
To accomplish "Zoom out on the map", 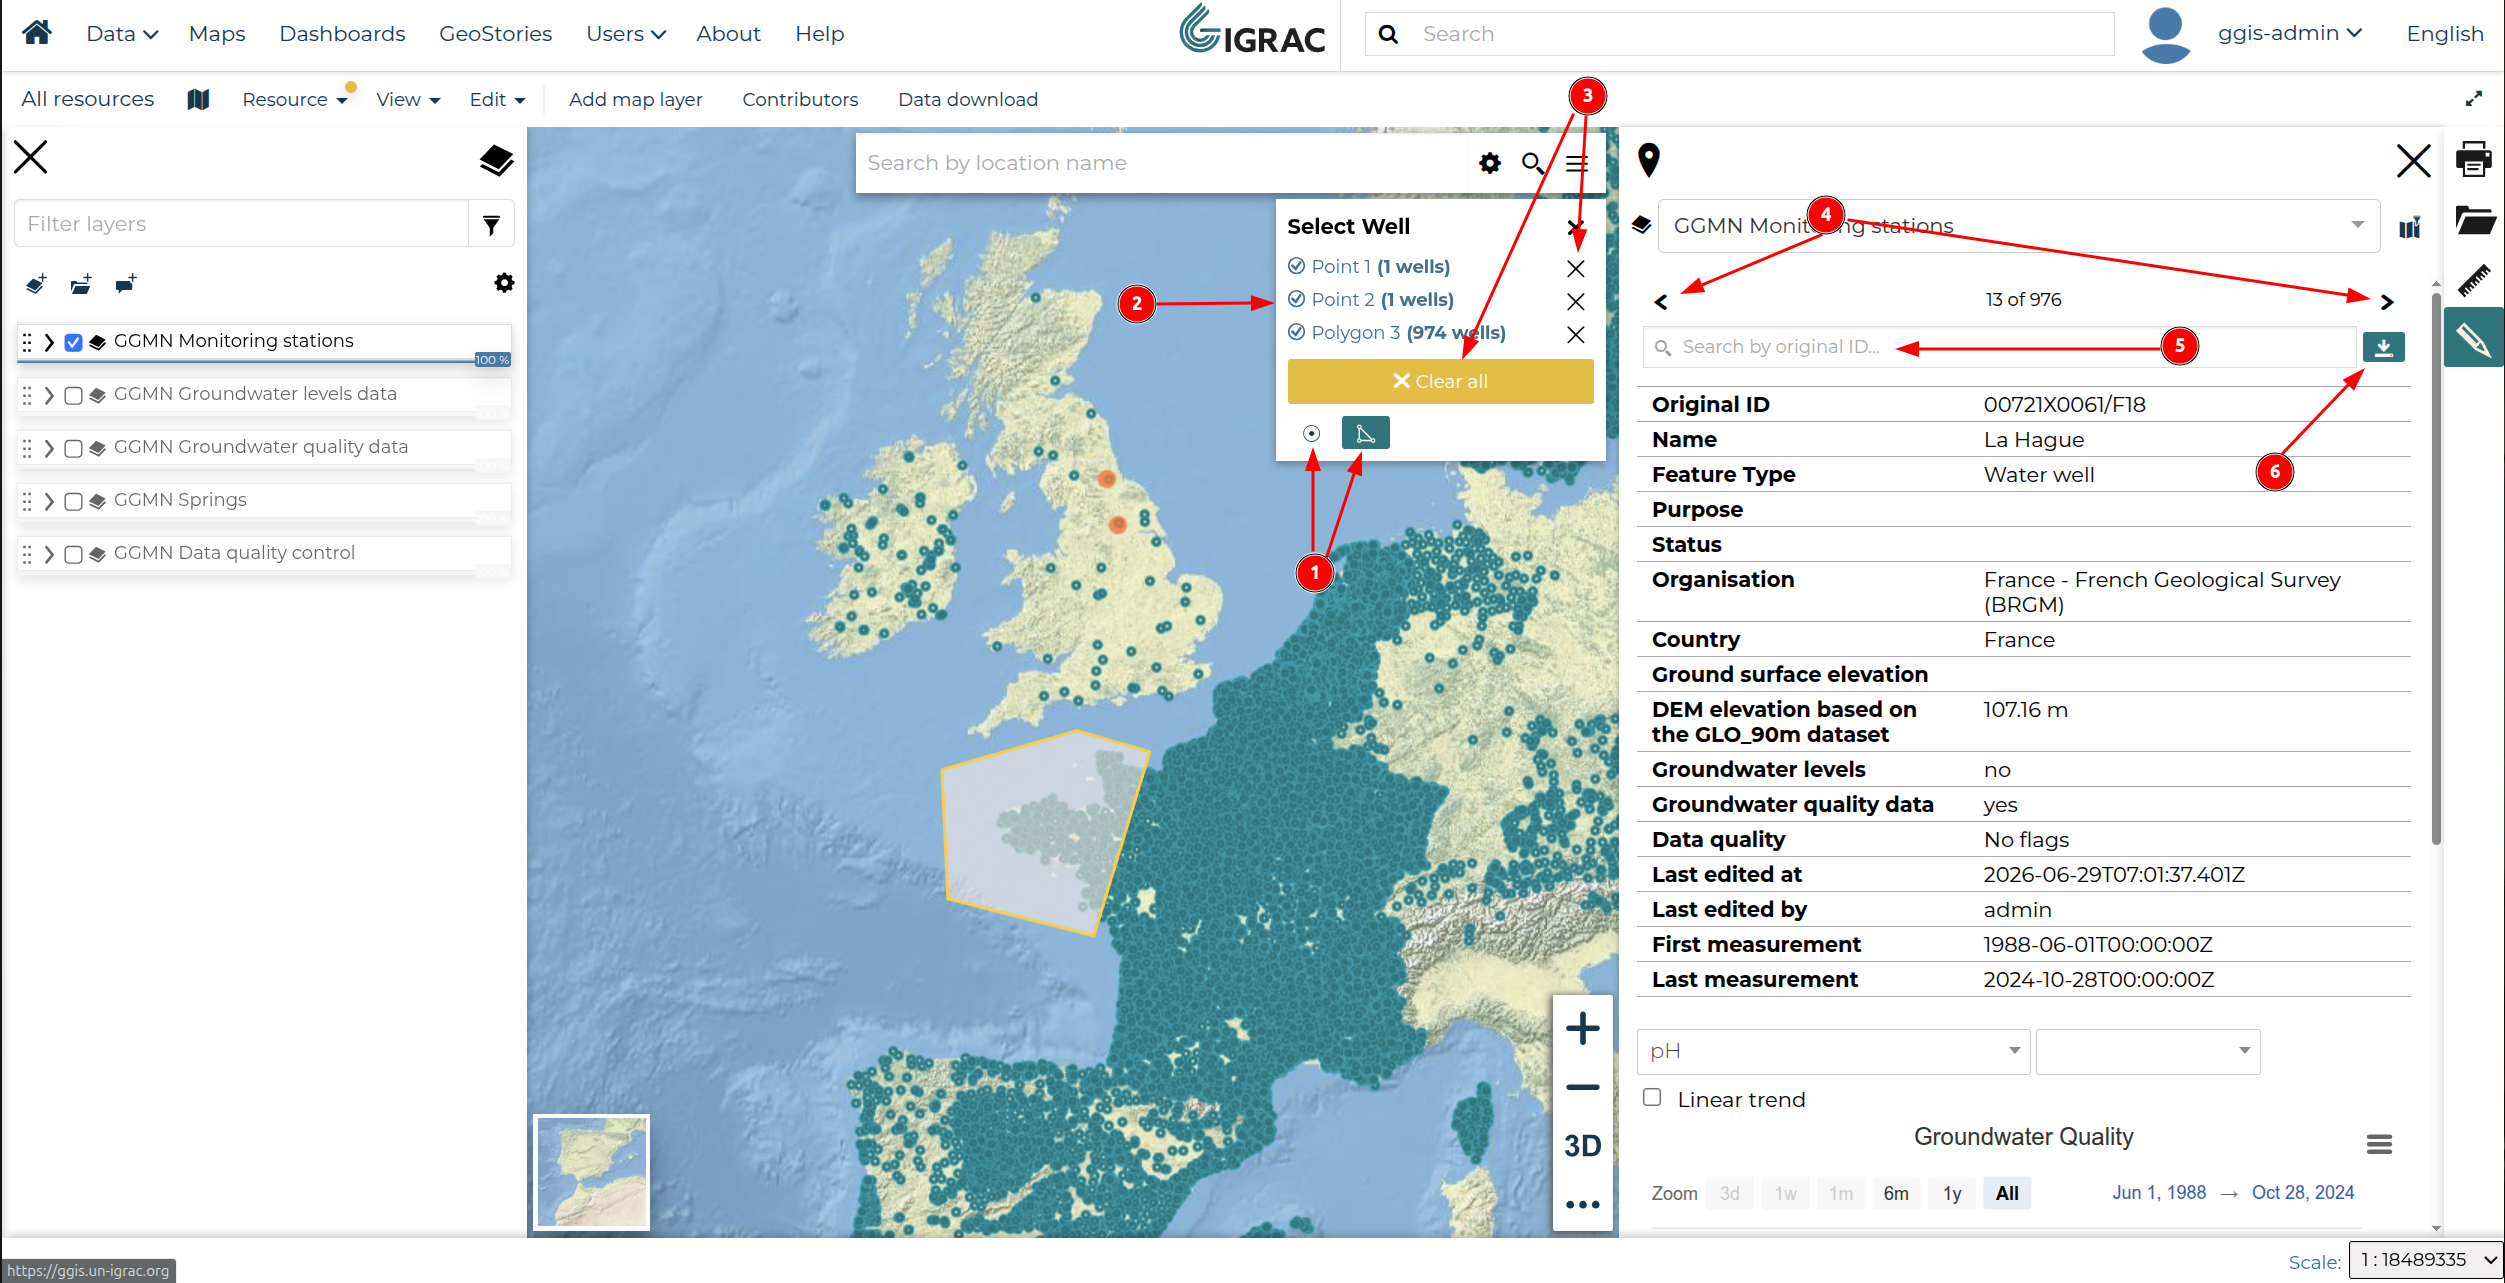I will [x=1582, y=1087].
